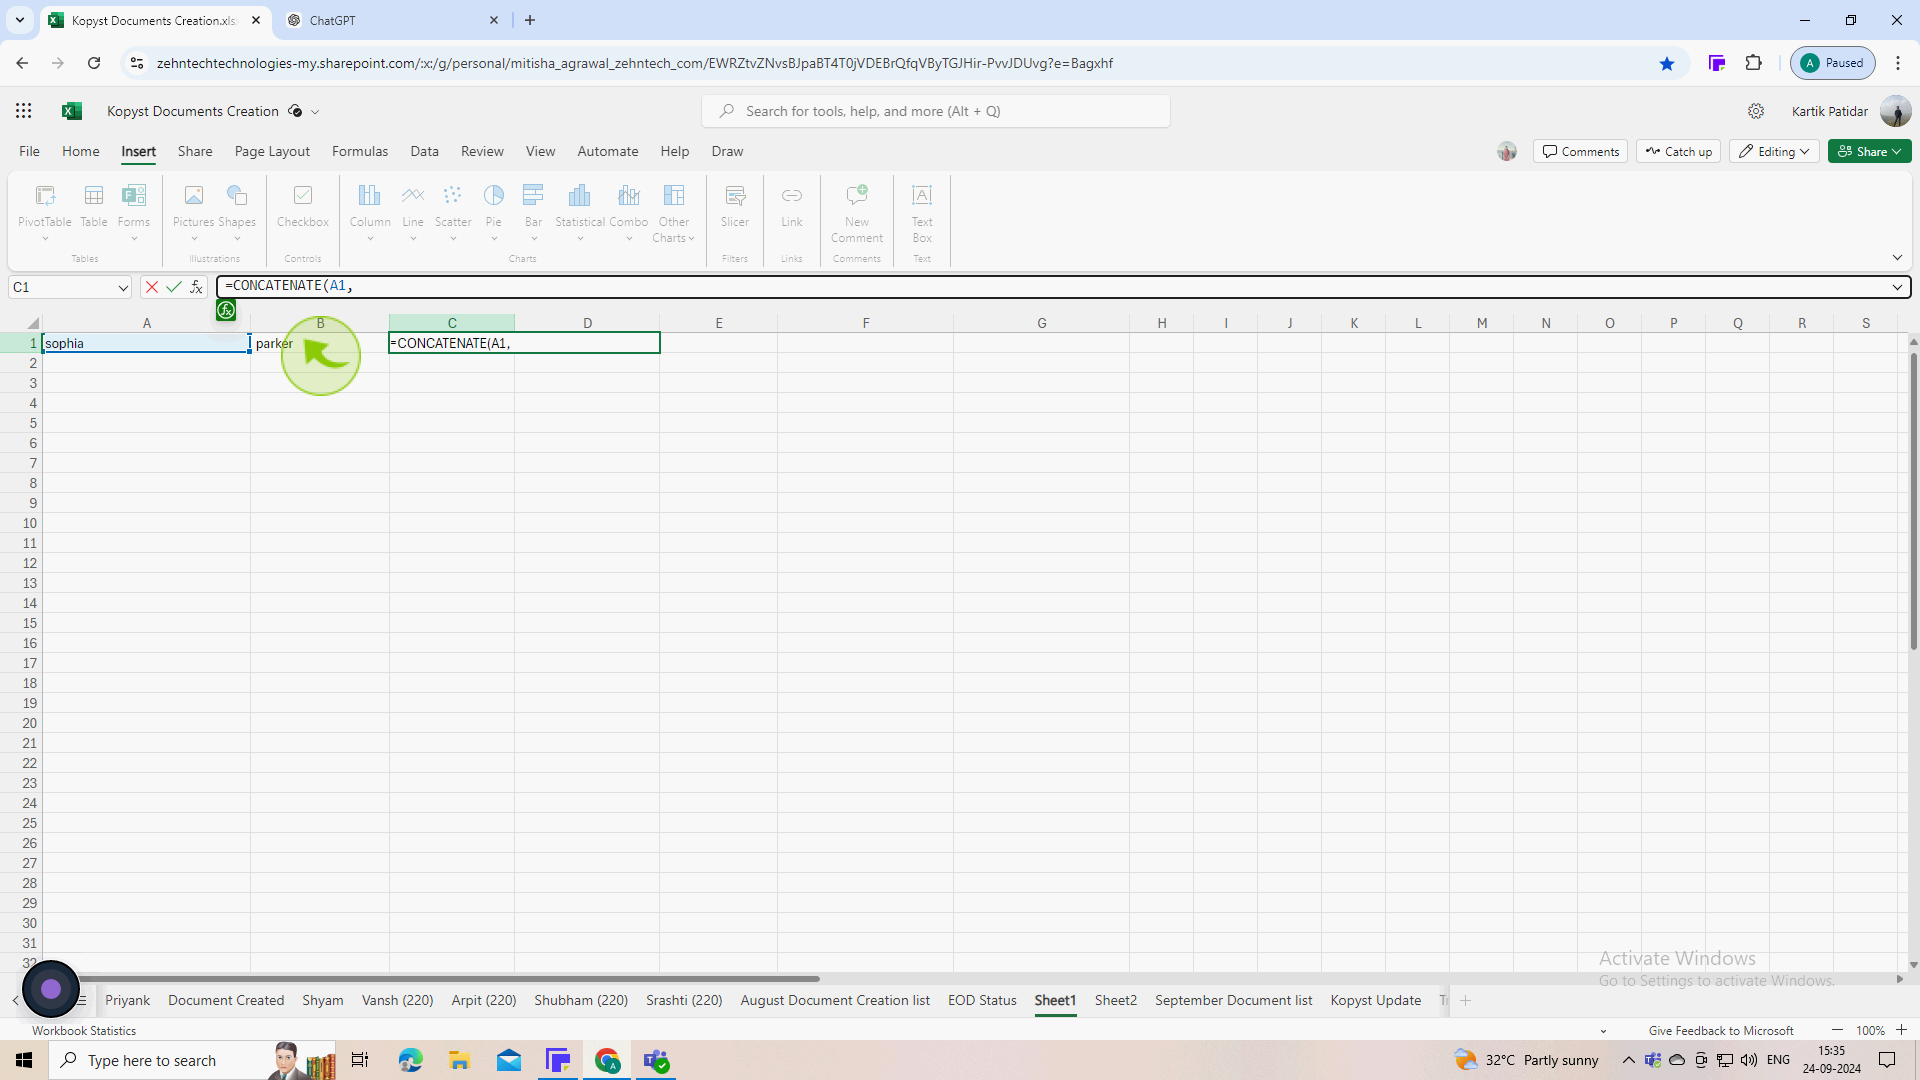Insert a Text Box
This screenshot has width=1920, height=1080.
click(922, 214)
